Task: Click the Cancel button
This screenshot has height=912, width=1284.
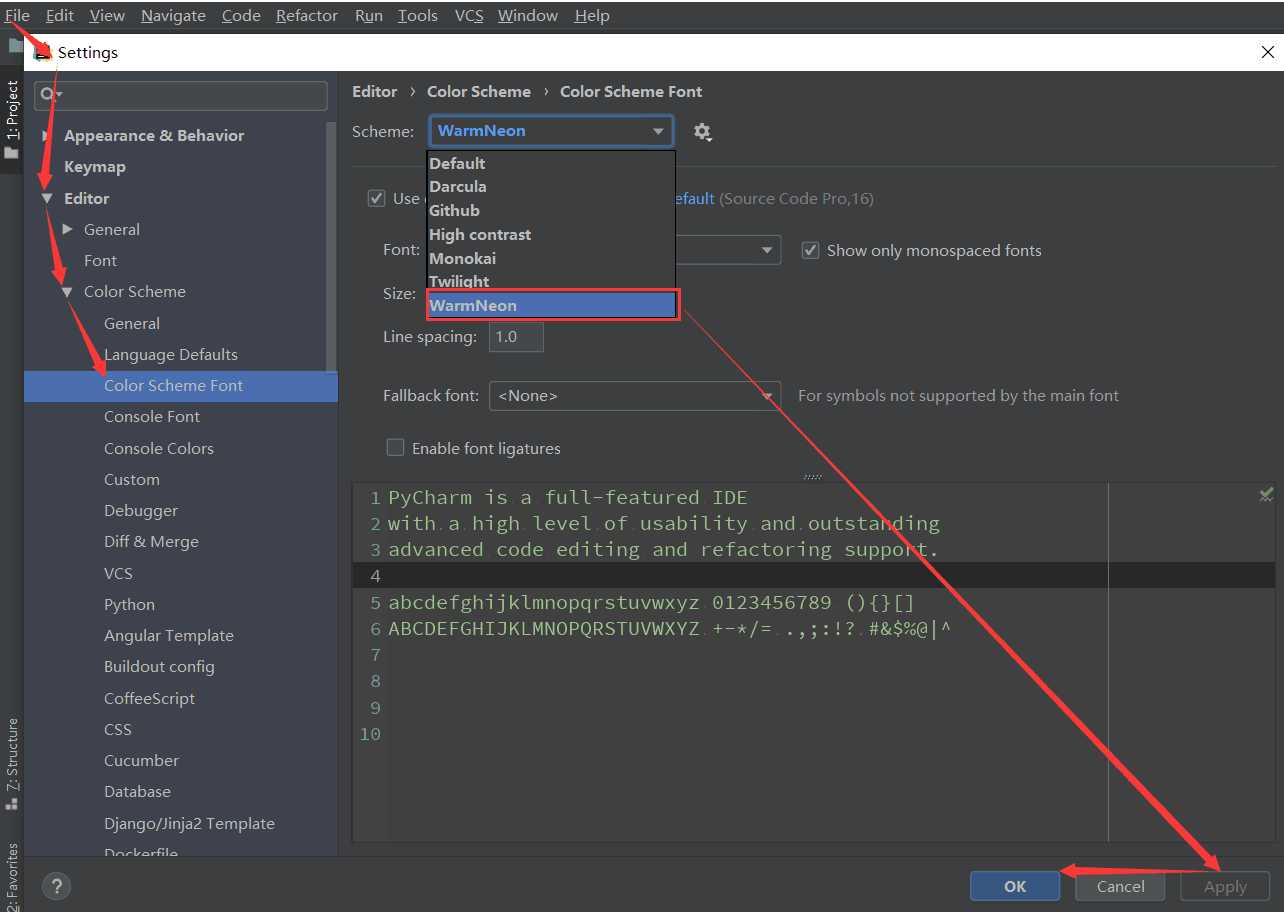Action: [x=1120, y=886]
